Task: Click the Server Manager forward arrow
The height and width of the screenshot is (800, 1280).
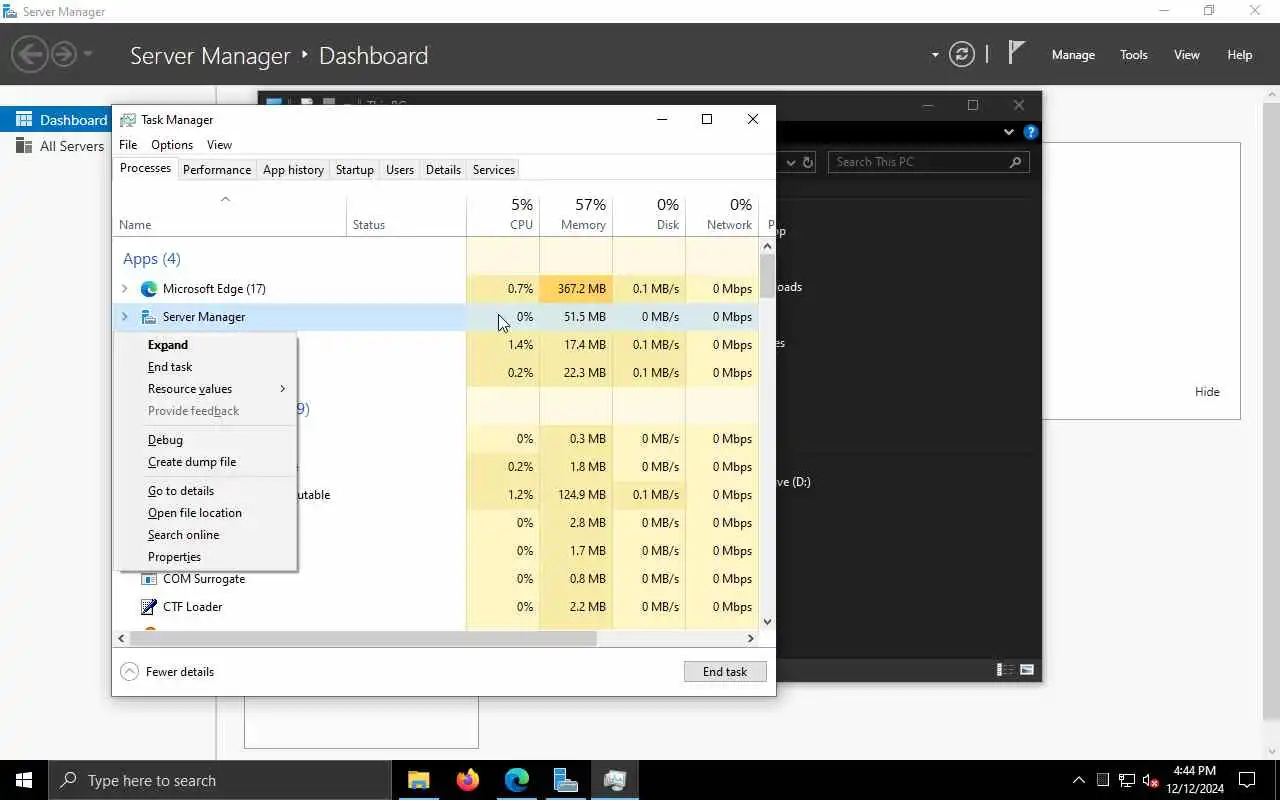Action: pos(64,54)
